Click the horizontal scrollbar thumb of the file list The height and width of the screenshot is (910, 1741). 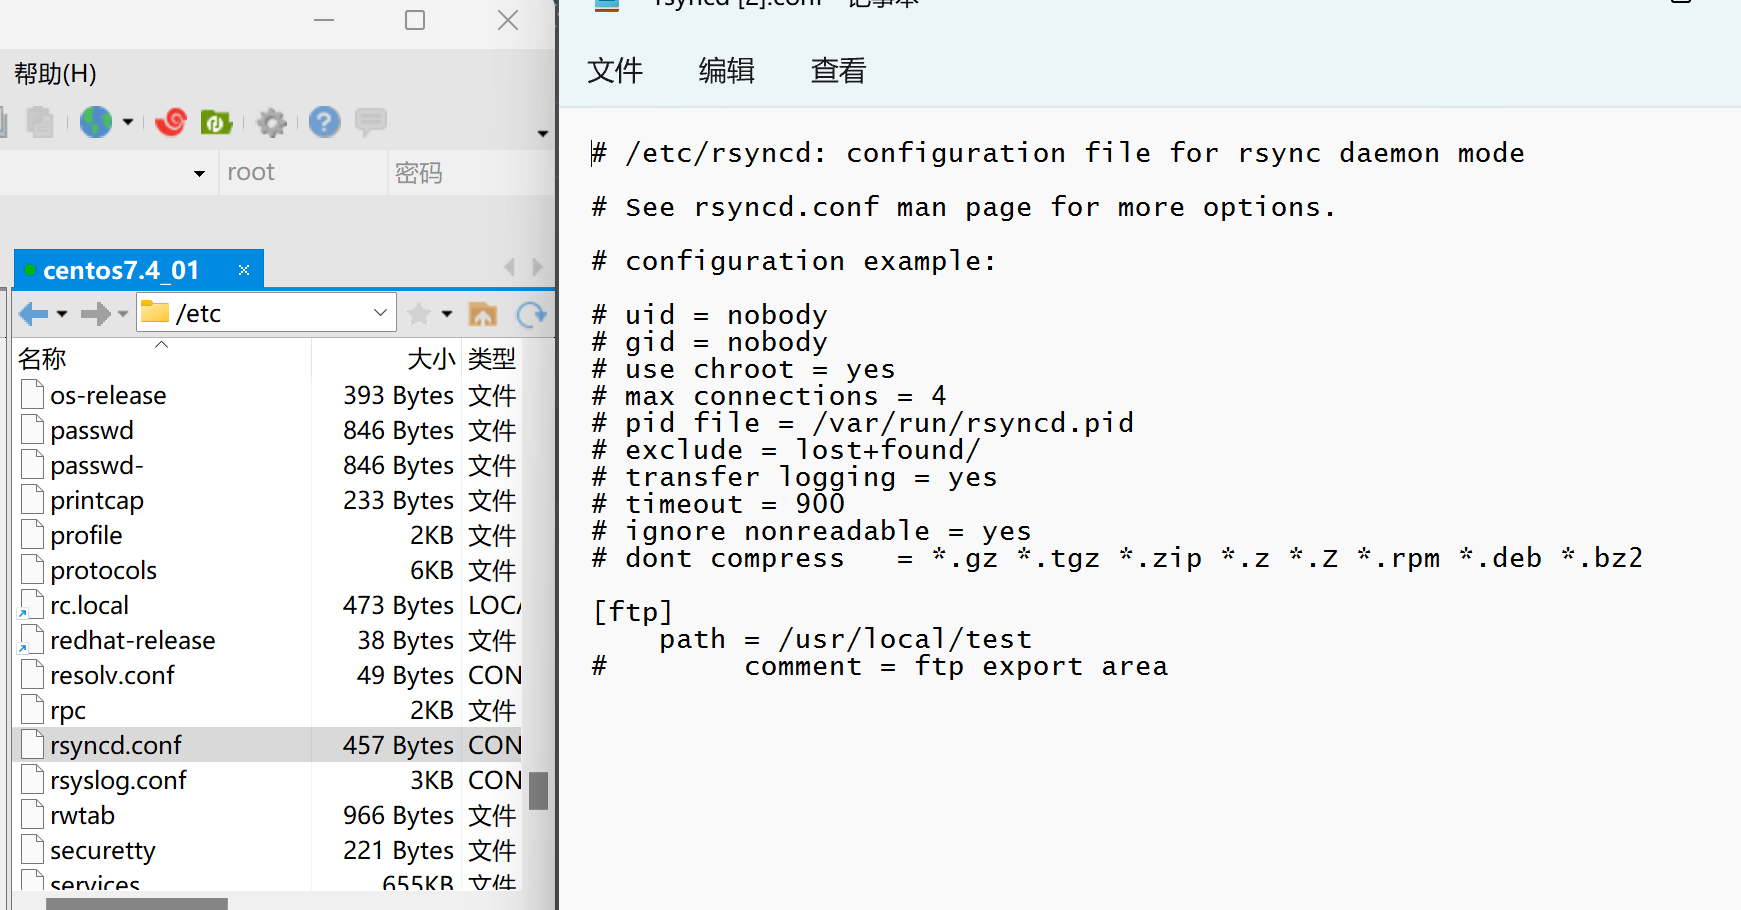click(137, 904)
